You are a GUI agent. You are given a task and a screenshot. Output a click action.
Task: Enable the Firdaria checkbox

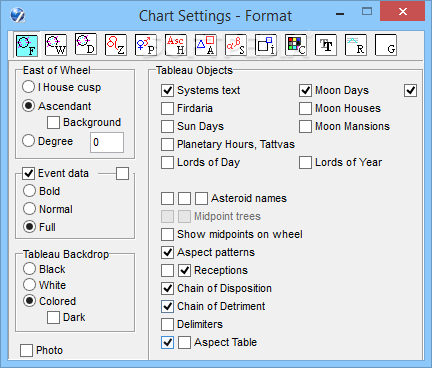(167, 108)
